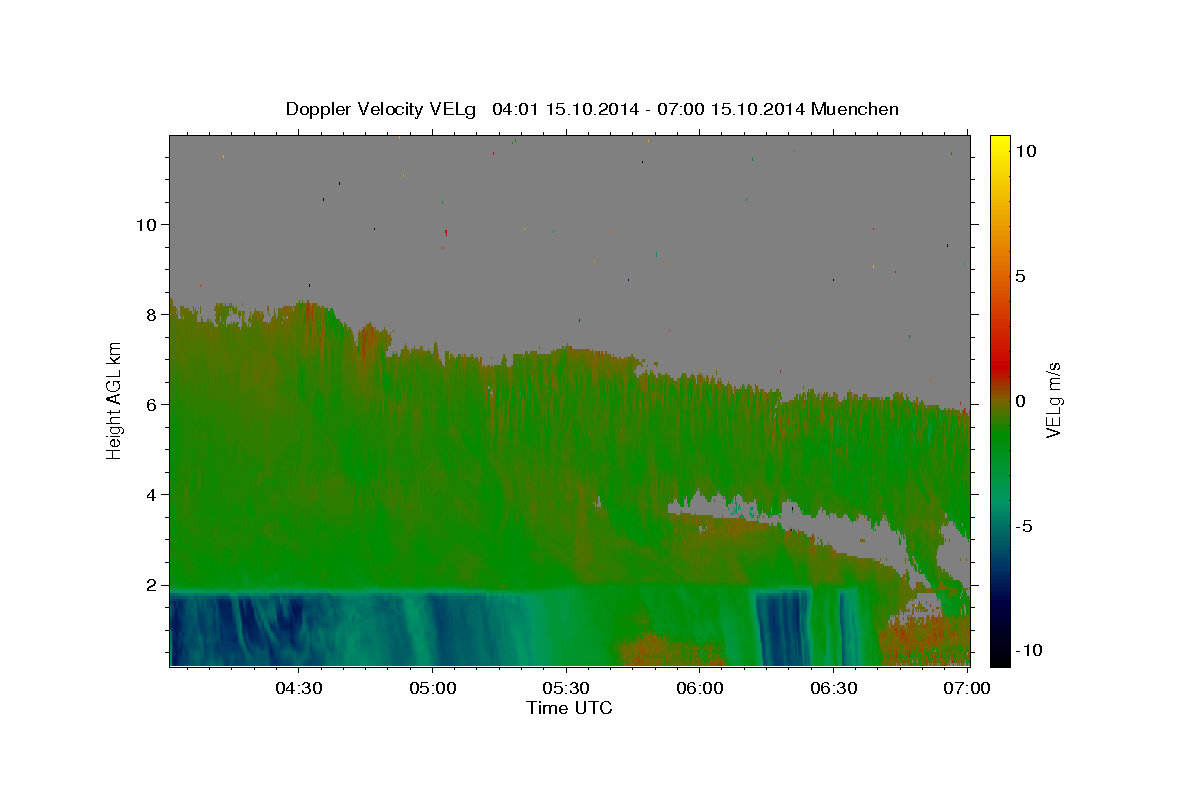Screen dimensions: 1200x800
Task: Click the 06:00 time tick label
Action: click(700, 689)
